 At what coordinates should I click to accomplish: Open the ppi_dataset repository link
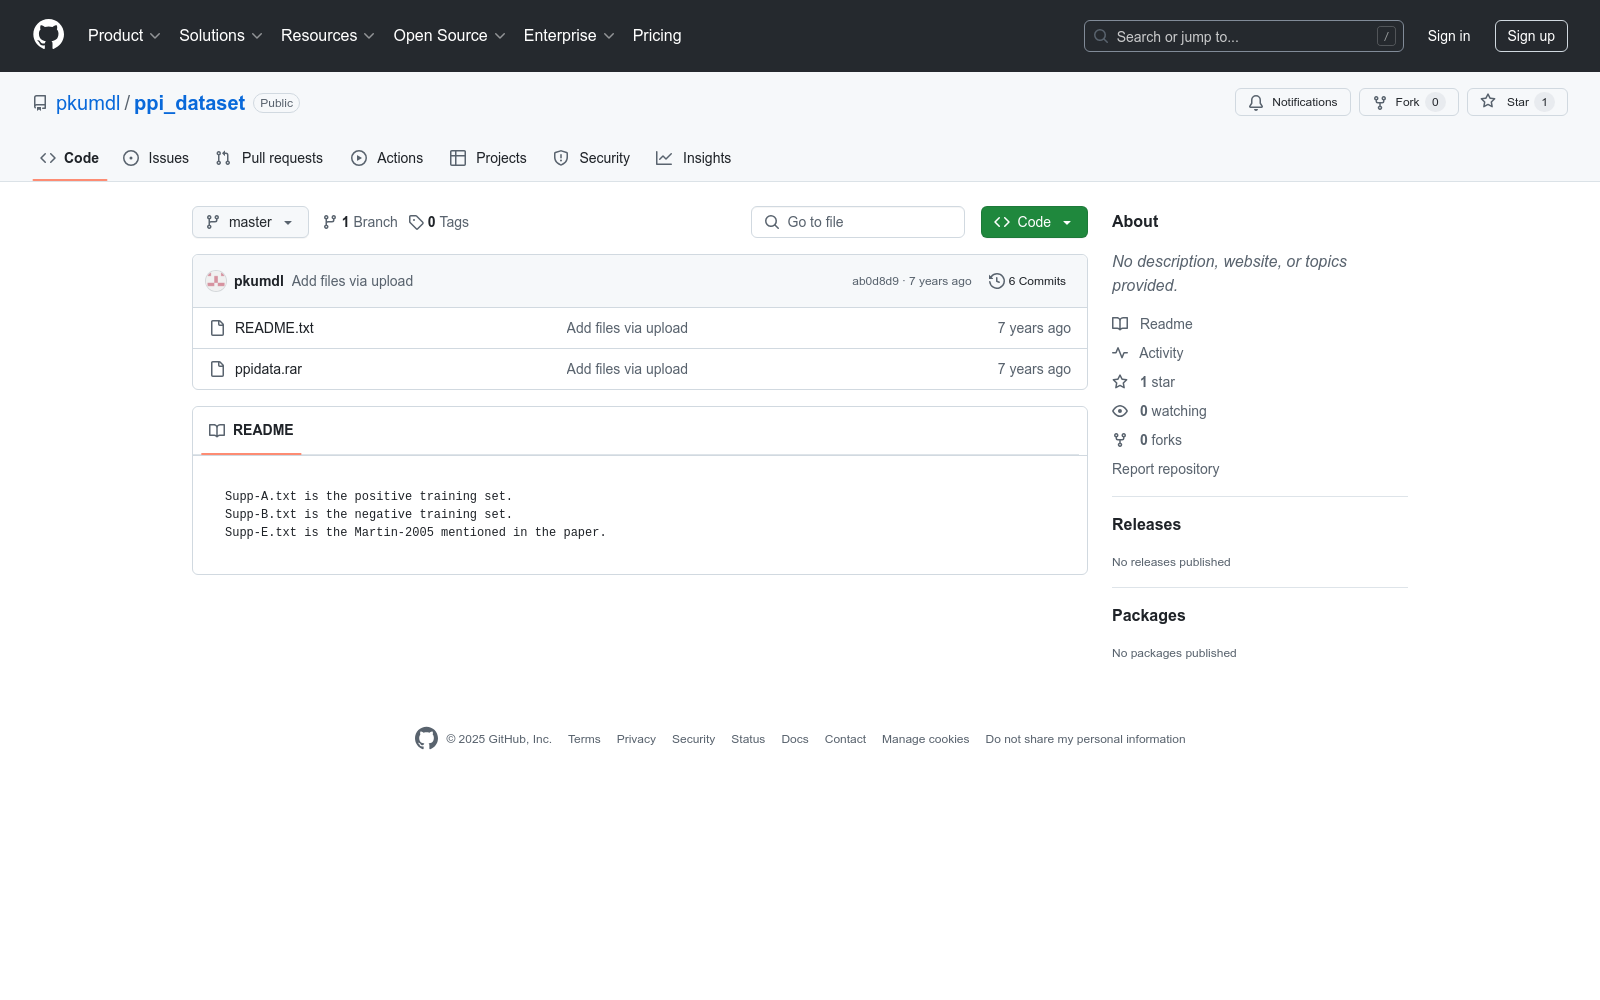coord(189,103)
